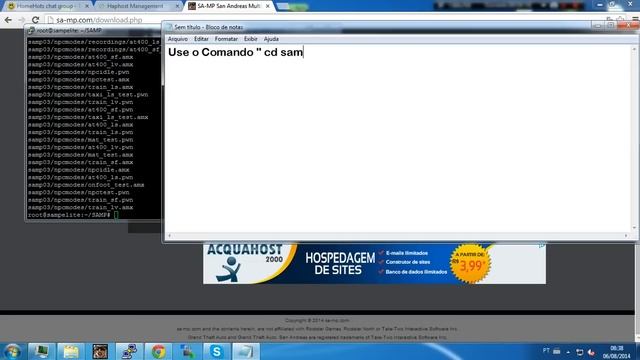Click the terminal prompt root@sampelite:~/SAMP#

click(x=69, y=215)
